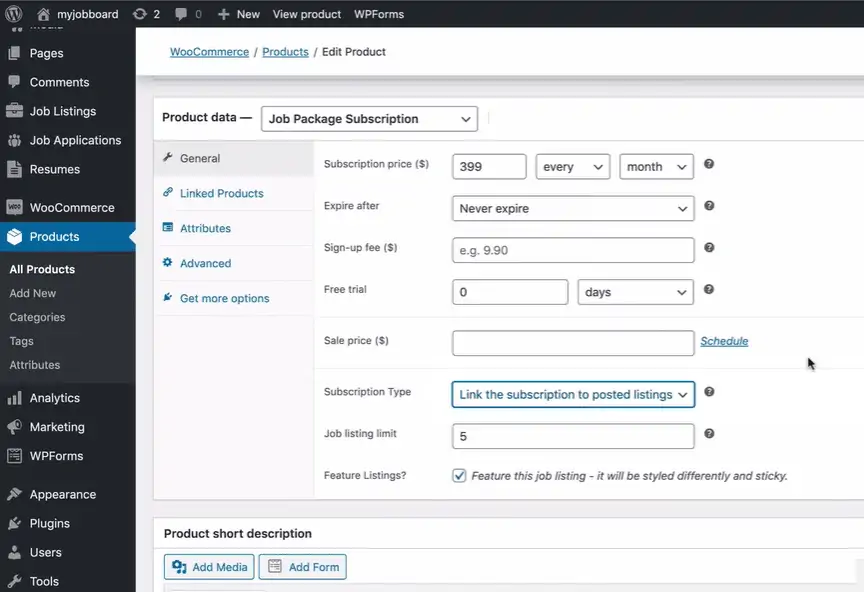The height and width of the screenshot is (592, 864).
Task: Click the WooCommerce breadcrumb link
Action: click(209, 52)
